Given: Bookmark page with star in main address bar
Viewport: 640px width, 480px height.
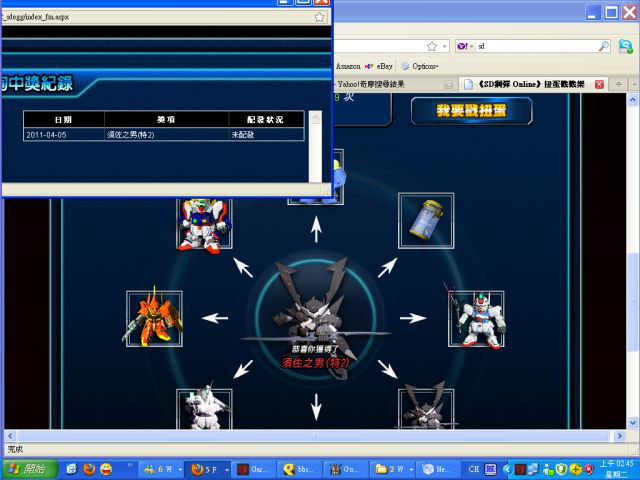Looking at the screenshot, I should (x=432, y=46).
